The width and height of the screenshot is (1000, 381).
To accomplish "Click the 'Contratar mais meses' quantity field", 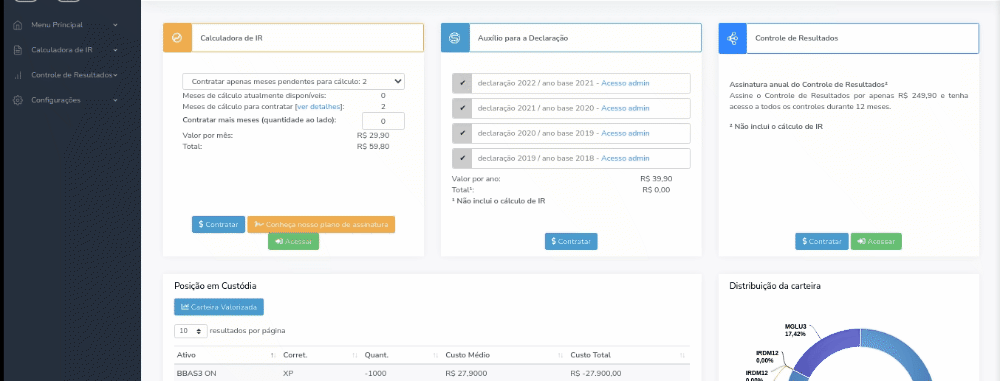I will point(383,121).
